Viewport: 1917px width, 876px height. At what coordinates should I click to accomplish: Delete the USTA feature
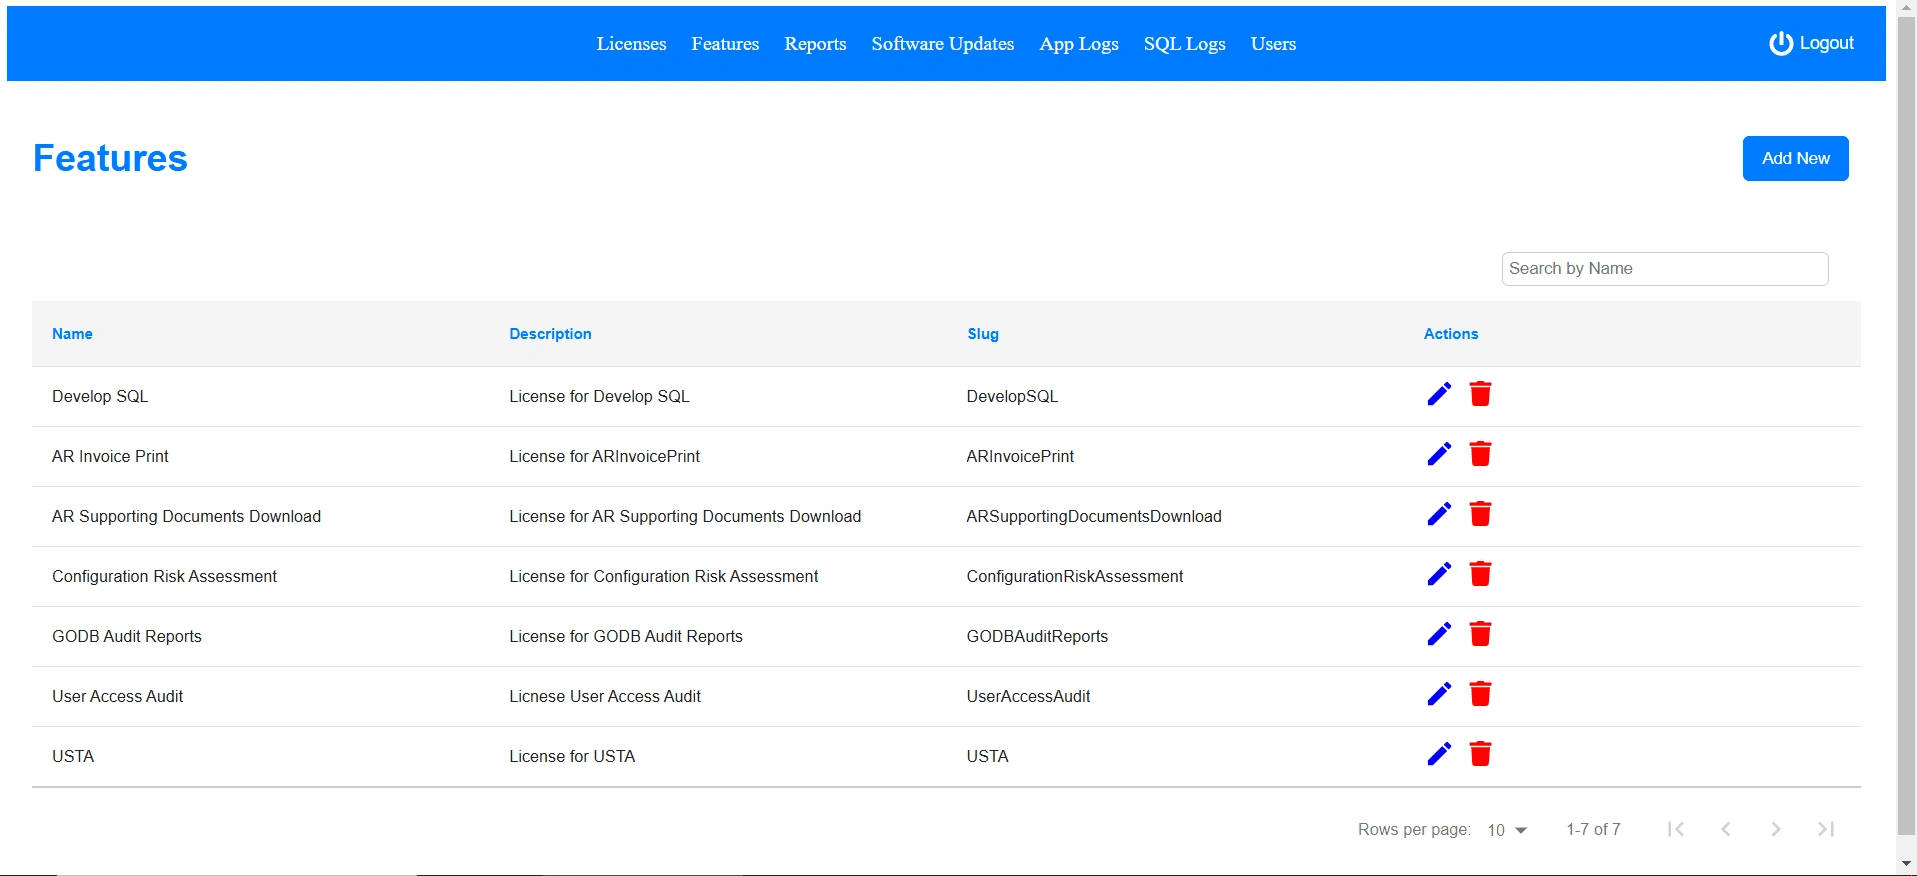coord(1480,754)
